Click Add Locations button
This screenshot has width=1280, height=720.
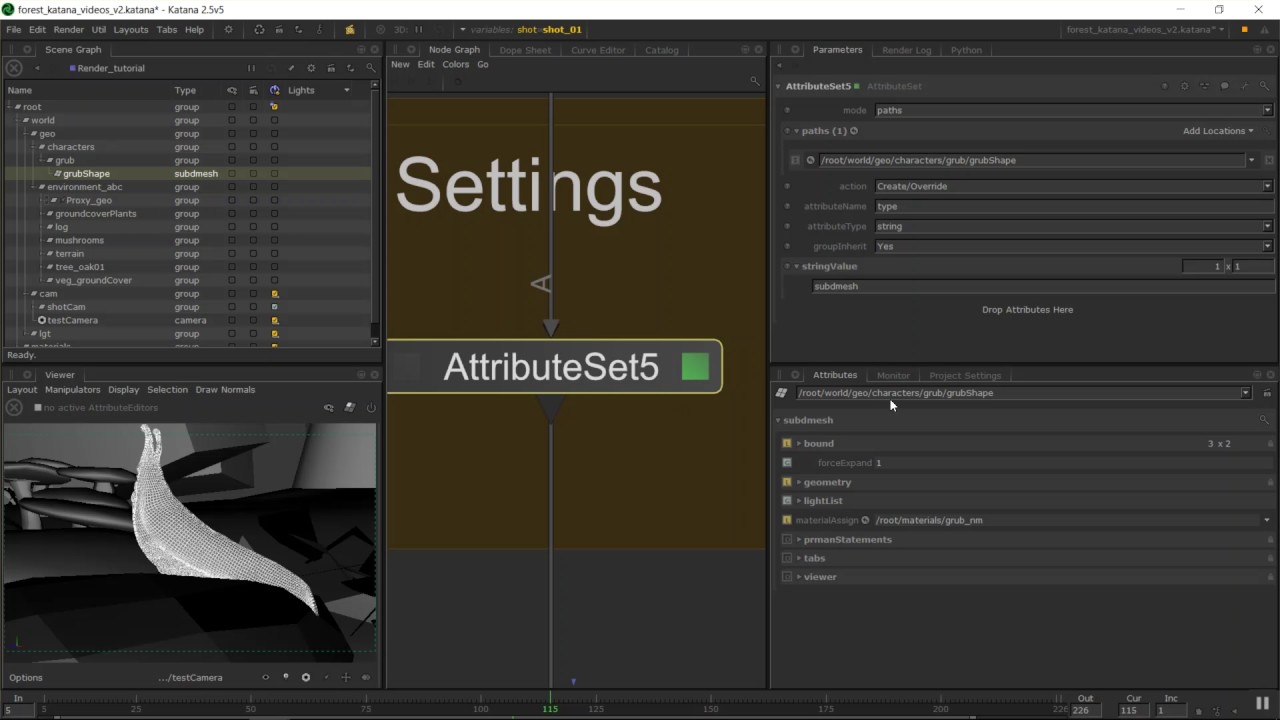[1218, 131]
